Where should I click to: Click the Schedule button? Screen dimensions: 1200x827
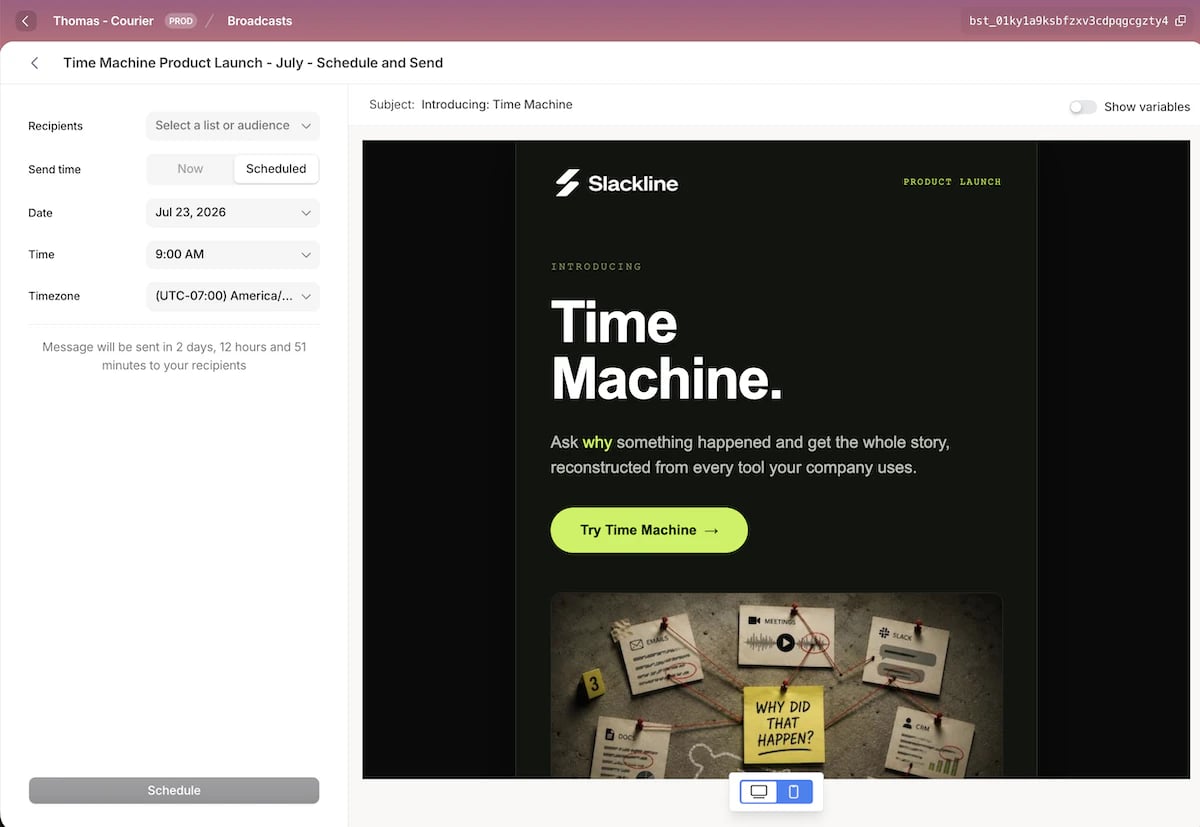click(x=174, y=790)
